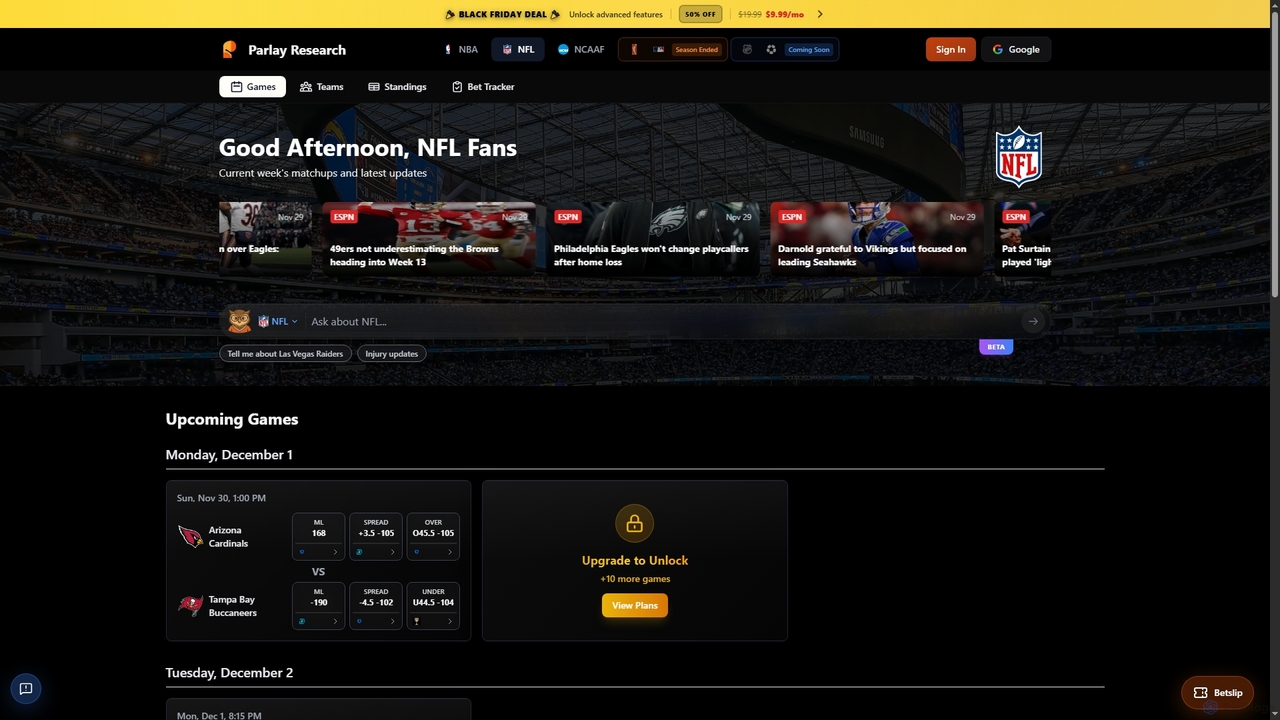Click the Tampa Bay Buccaneers team logo
1280x720 pixels.
[190, 606]
